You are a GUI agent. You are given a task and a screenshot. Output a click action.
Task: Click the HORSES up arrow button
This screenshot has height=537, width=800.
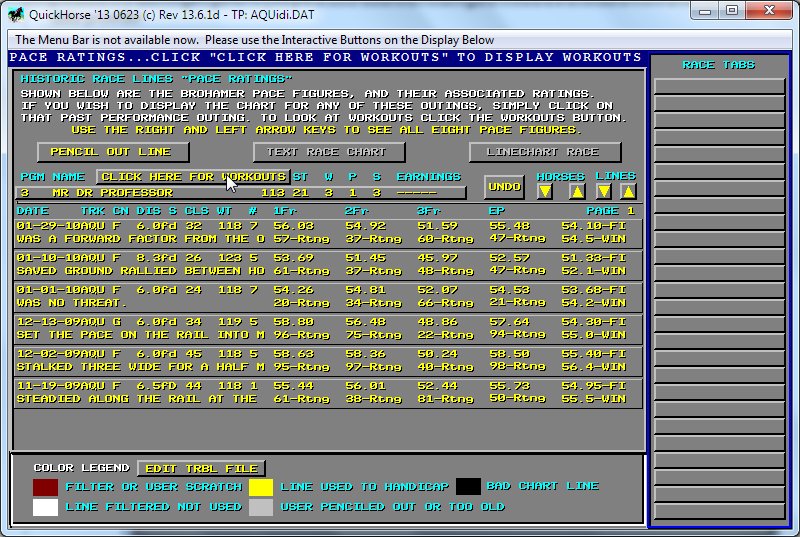coord(577,192)
